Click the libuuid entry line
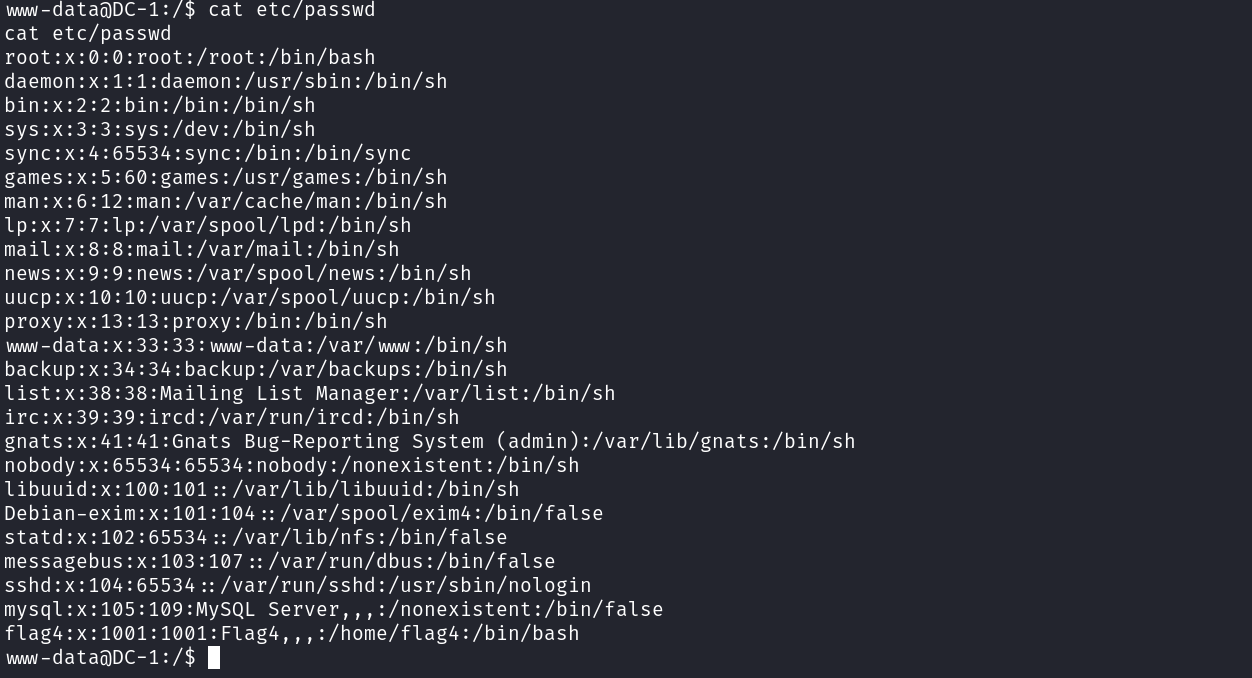Image resolution: width=1252 pixels, height=678 pixels. click(261, 490)
